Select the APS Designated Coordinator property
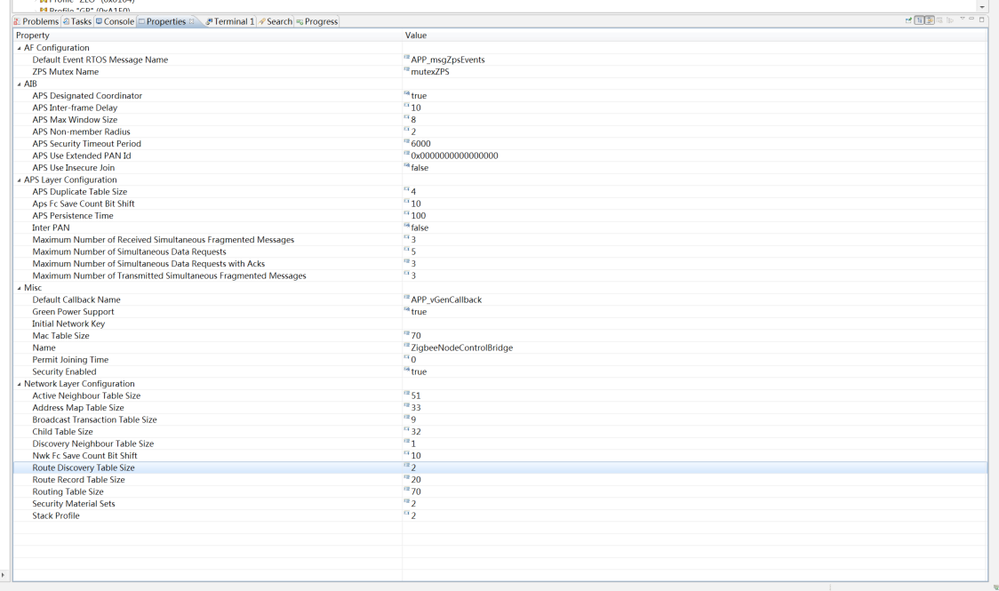 87,96
